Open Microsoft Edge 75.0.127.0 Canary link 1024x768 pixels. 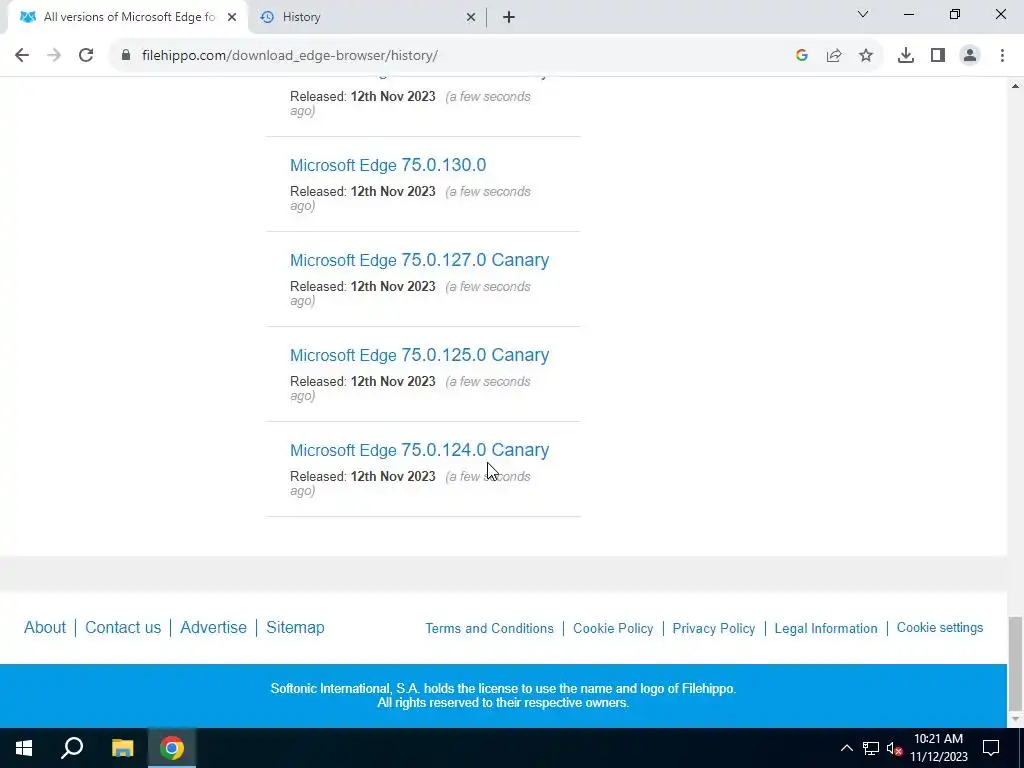[419, 260]
